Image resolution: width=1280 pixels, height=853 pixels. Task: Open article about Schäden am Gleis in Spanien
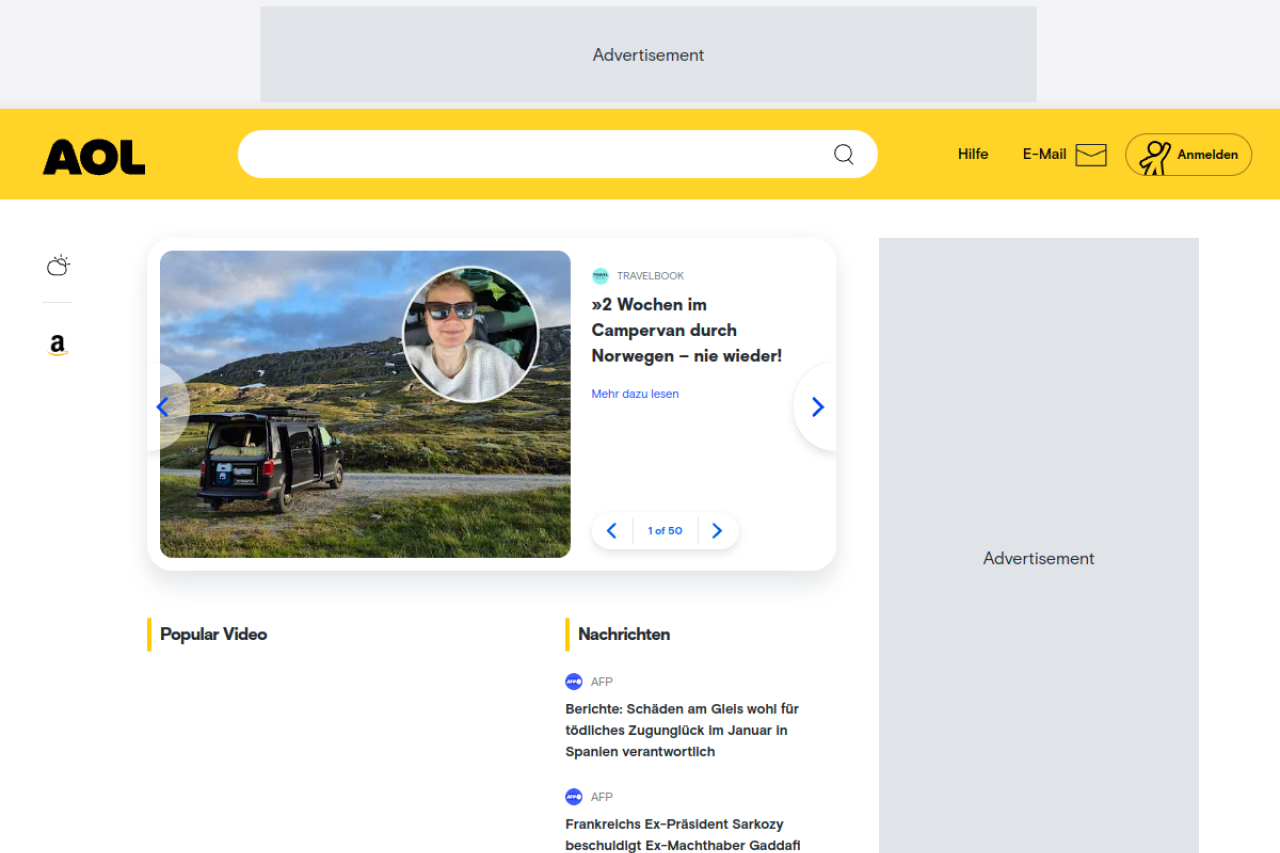(x=682, y=730)
